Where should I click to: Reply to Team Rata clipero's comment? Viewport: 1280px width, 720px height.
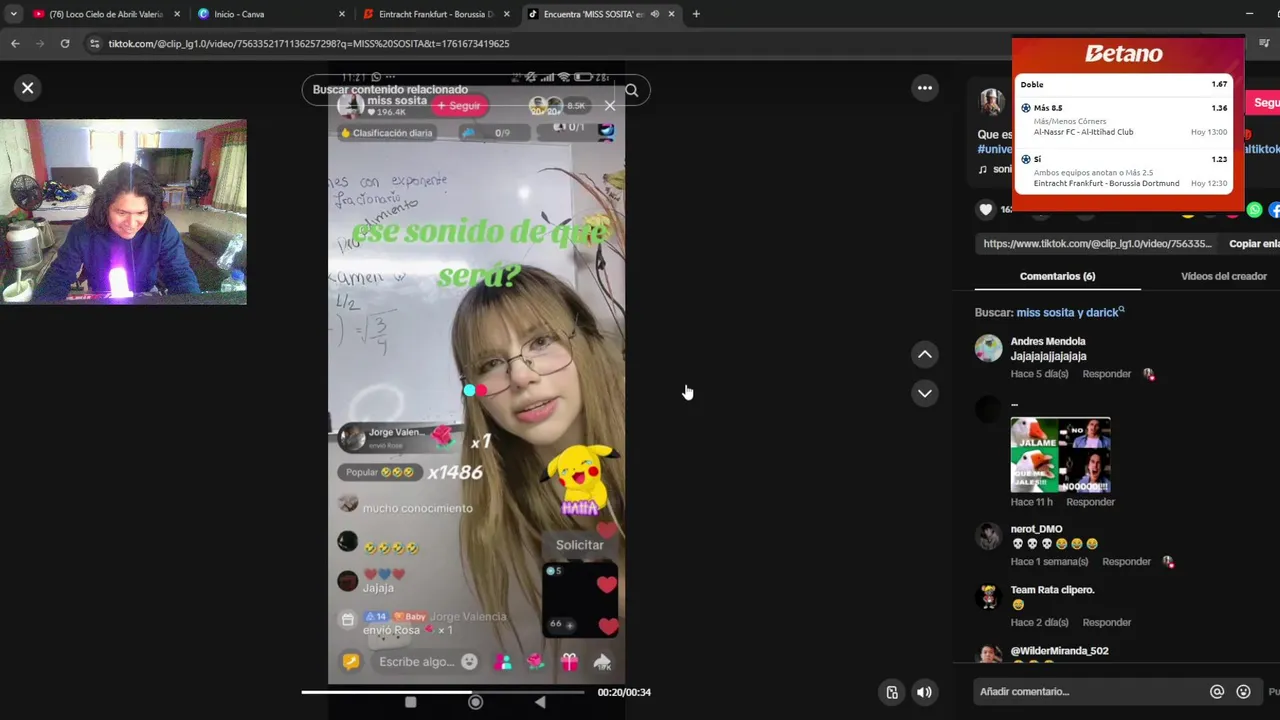1106,623
